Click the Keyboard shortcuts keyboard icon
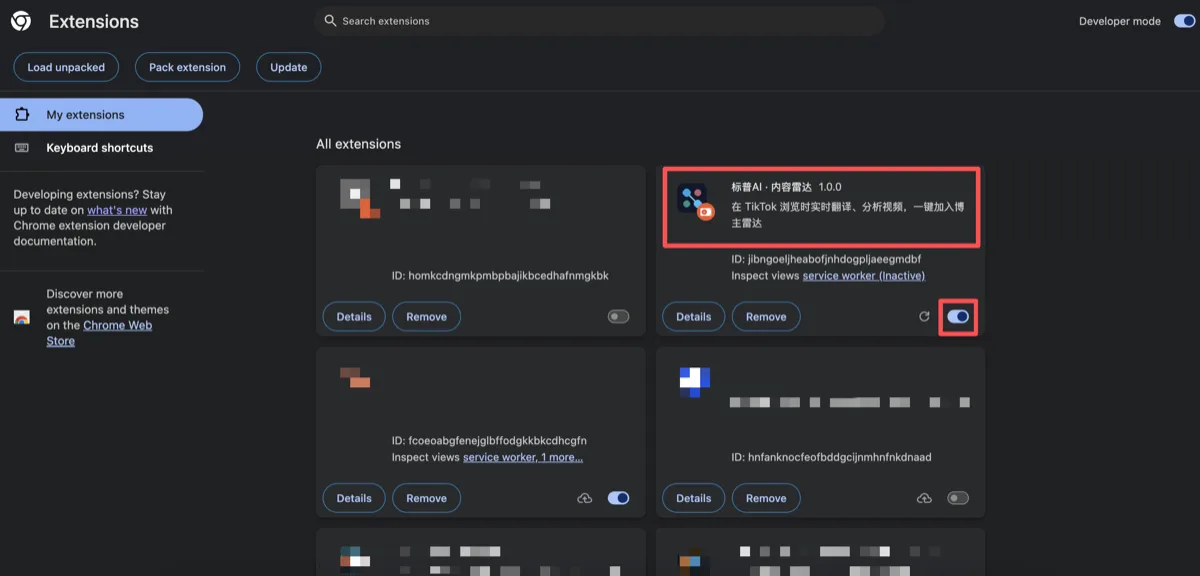This screenshot has height=576, width=1200. pos(22,148)
